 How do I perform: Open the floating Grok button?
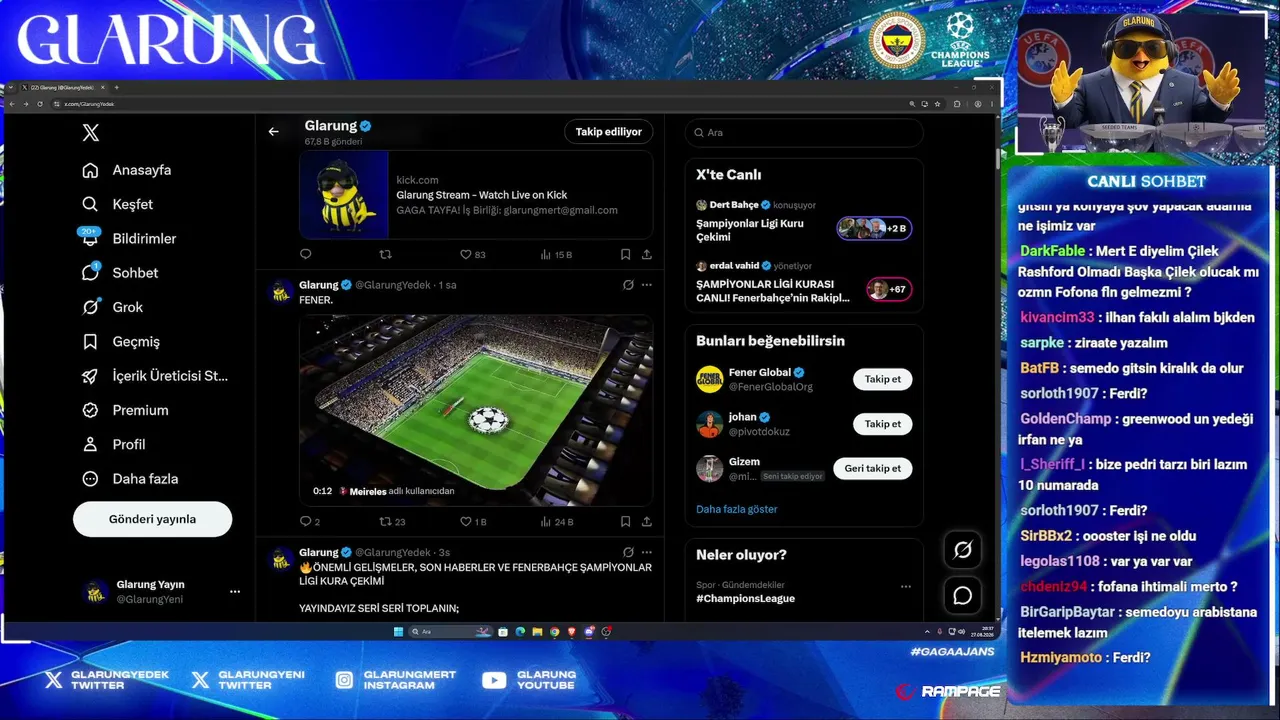tap(963, 550)
